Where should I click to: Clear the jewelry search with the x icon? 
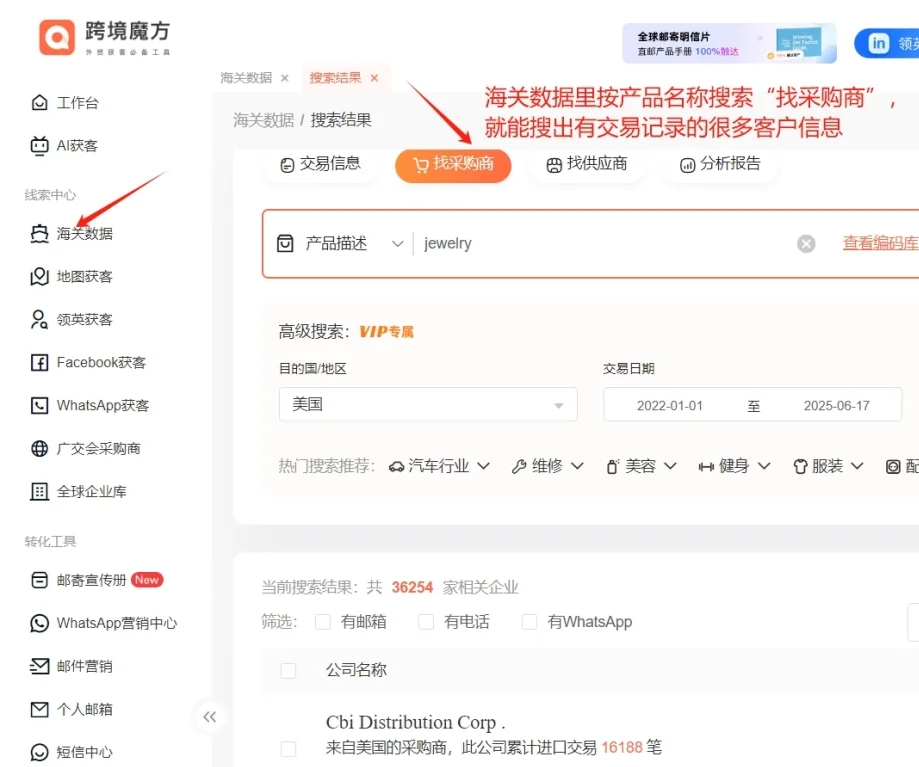(806, 243)
